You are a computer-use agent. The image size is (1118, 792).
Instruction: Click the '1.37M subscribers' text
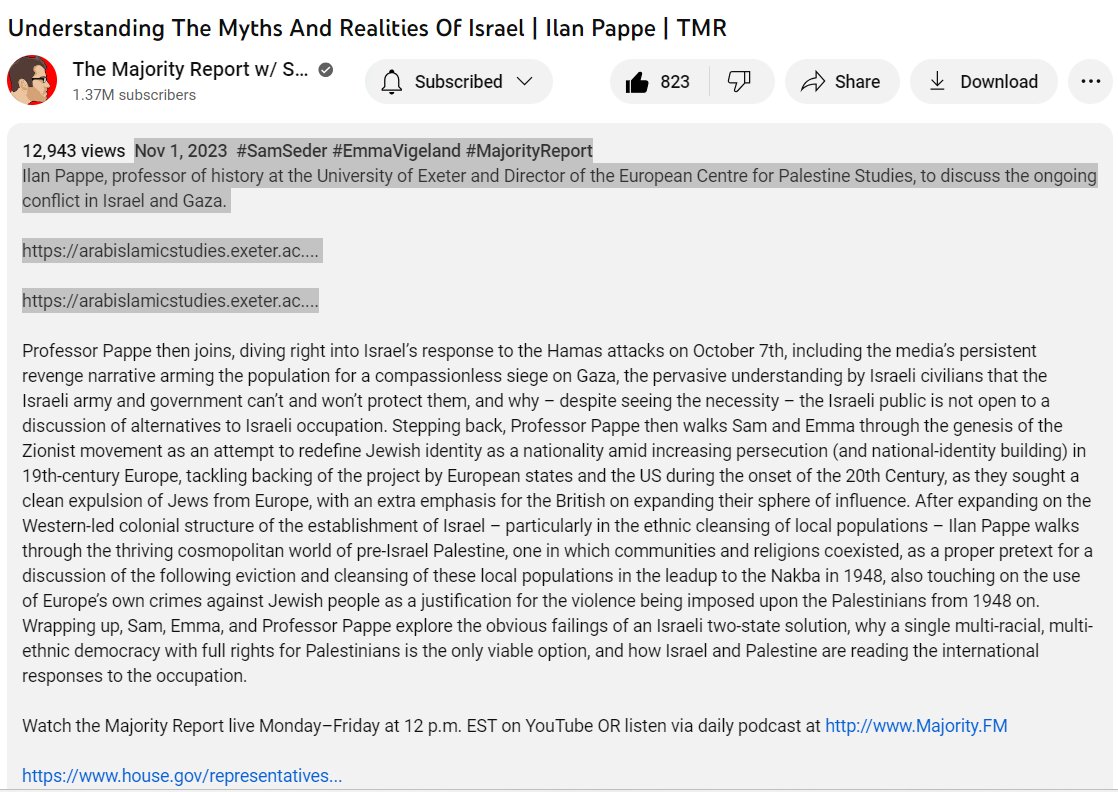click(x=134, y=95)
